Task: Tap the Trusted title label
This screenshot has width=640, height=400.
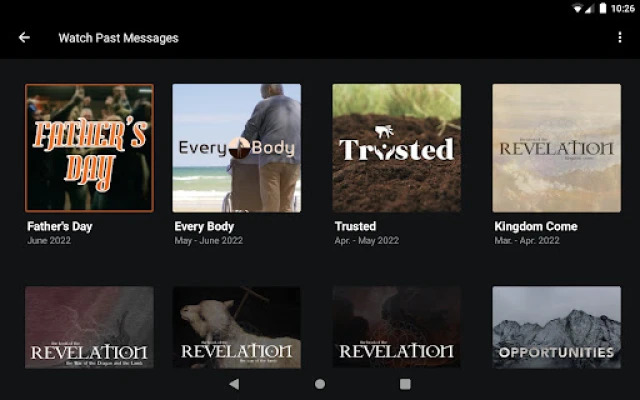Action: pyautogui.click(x=355, y=226)
